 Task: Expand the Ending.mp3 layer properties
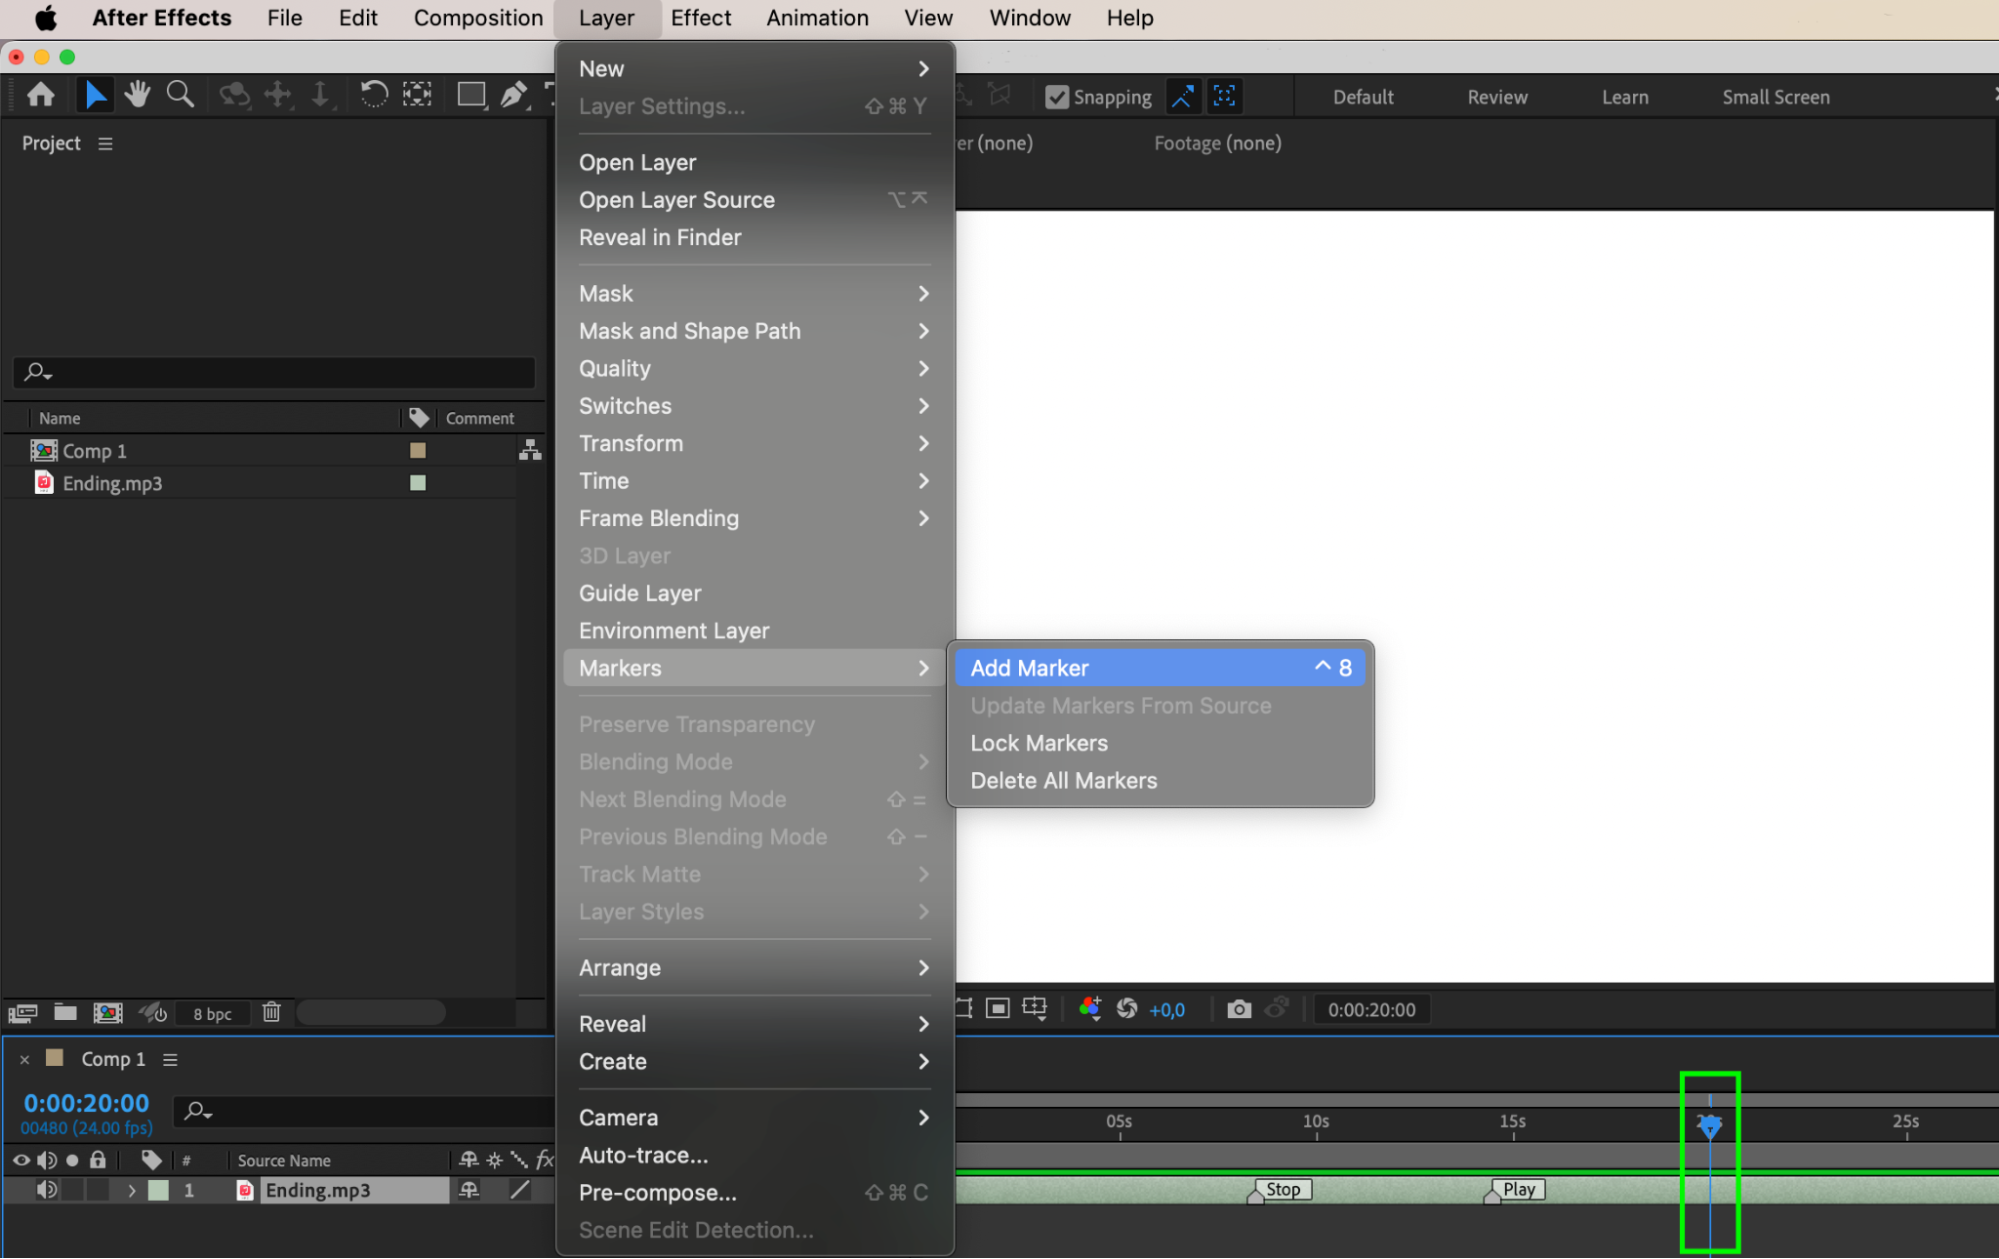coord(131,1190)
